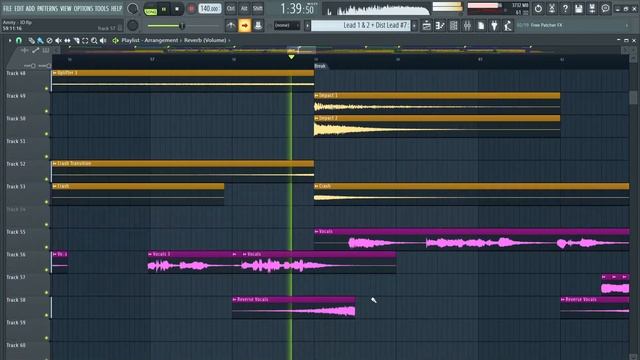Select the Select (dashed box) tool
This screenshot has height=360, width=640.
point(85,40)
